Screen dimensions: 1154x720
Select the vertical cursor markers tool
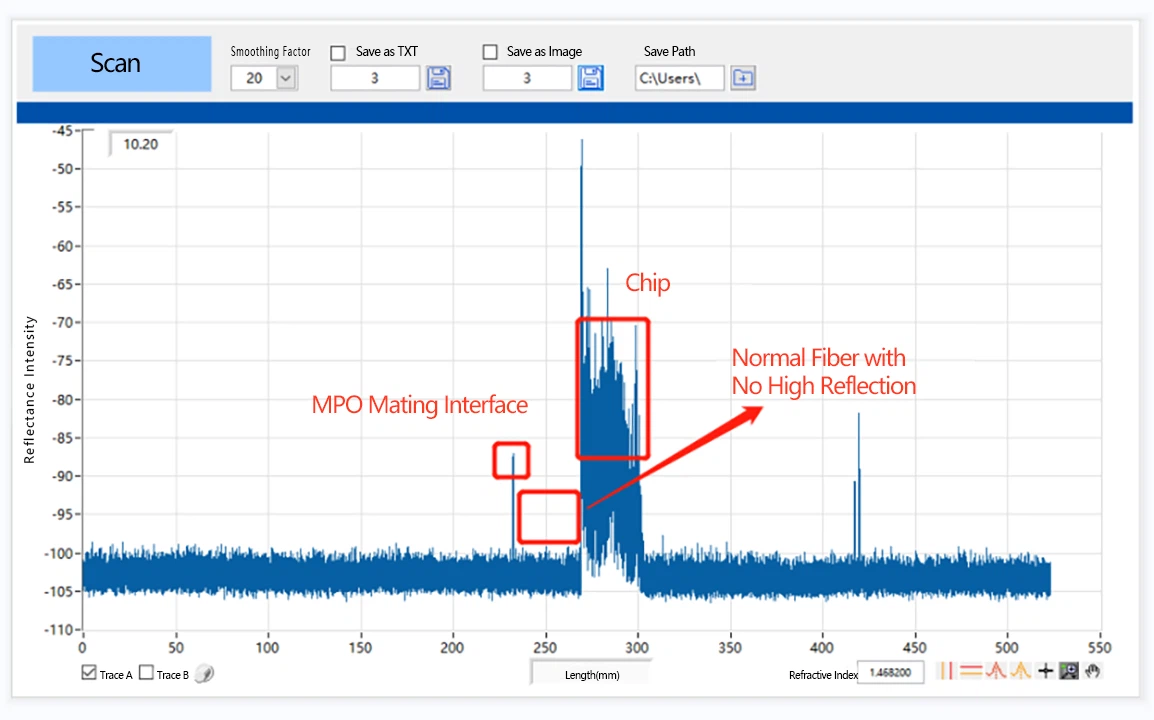(946, 671)
